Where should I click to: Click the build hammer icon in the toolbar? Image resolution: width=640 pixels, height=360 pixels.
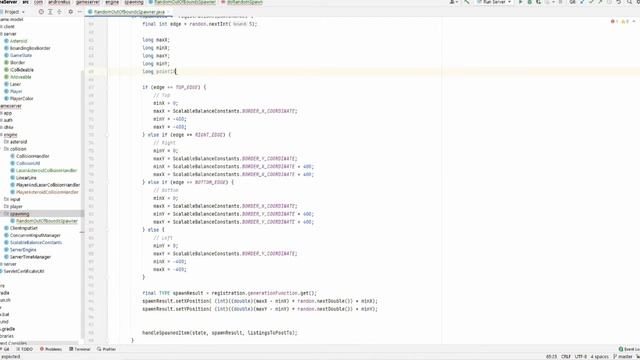click(x=467, y=2)
